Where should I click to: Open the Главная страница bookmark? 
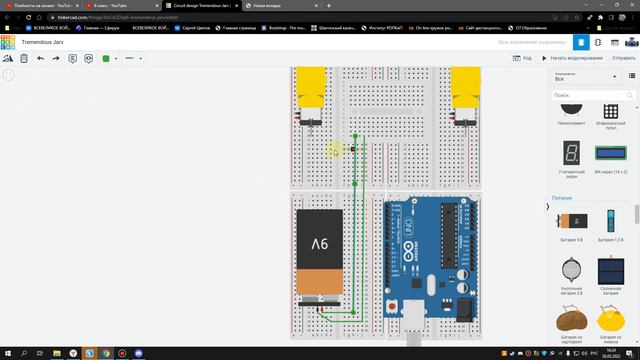[236, 28]
